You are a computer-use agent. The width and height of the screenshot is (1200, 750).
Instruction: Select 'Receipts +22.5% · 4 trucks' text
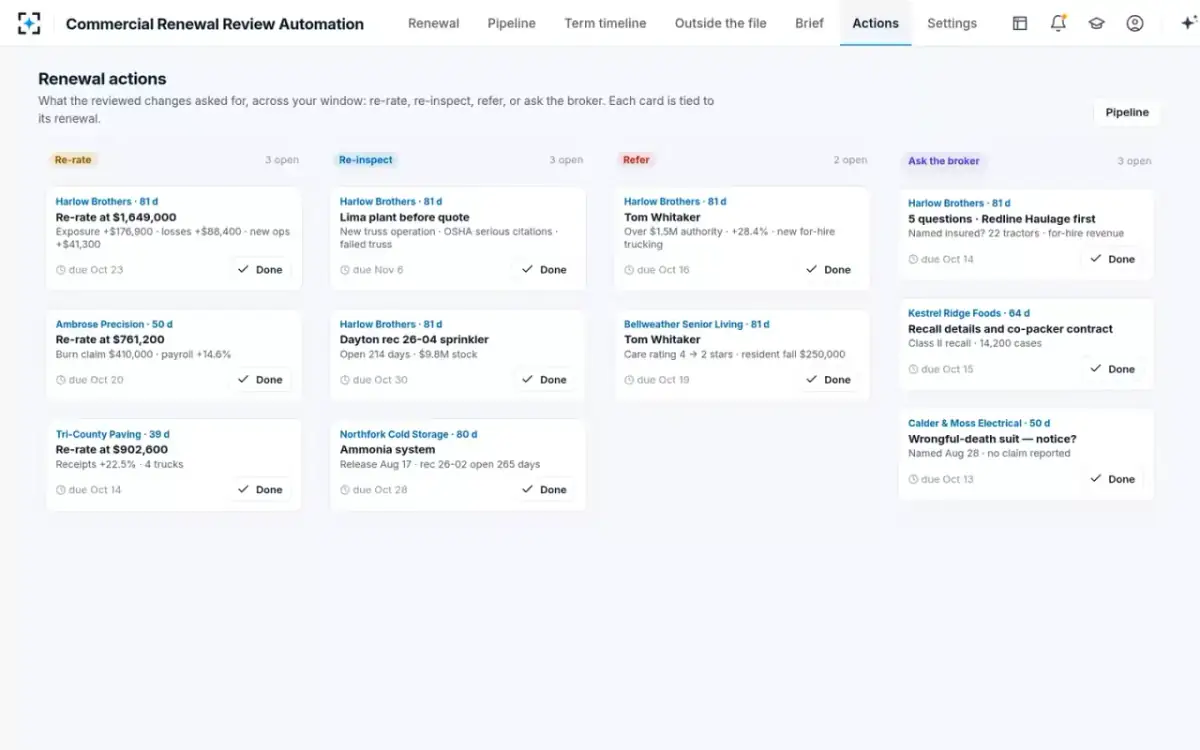[120, 464]
